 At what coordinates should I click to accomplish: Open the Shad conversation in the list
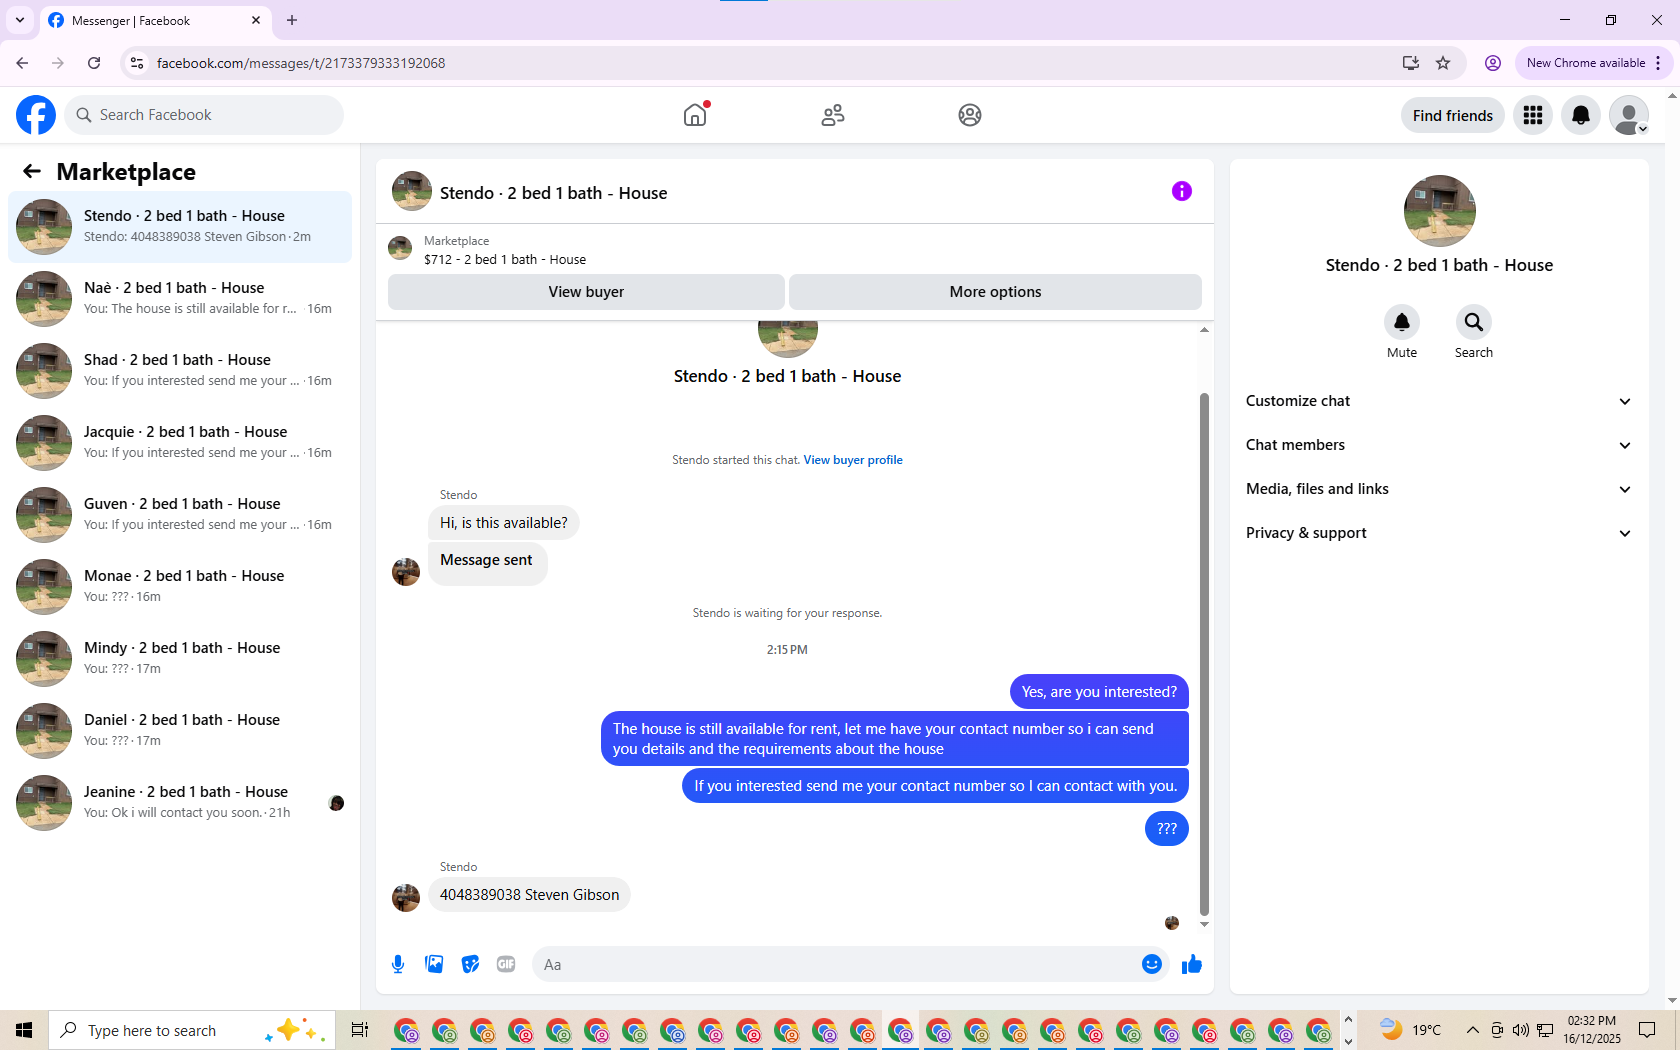[x=180, y=371]
